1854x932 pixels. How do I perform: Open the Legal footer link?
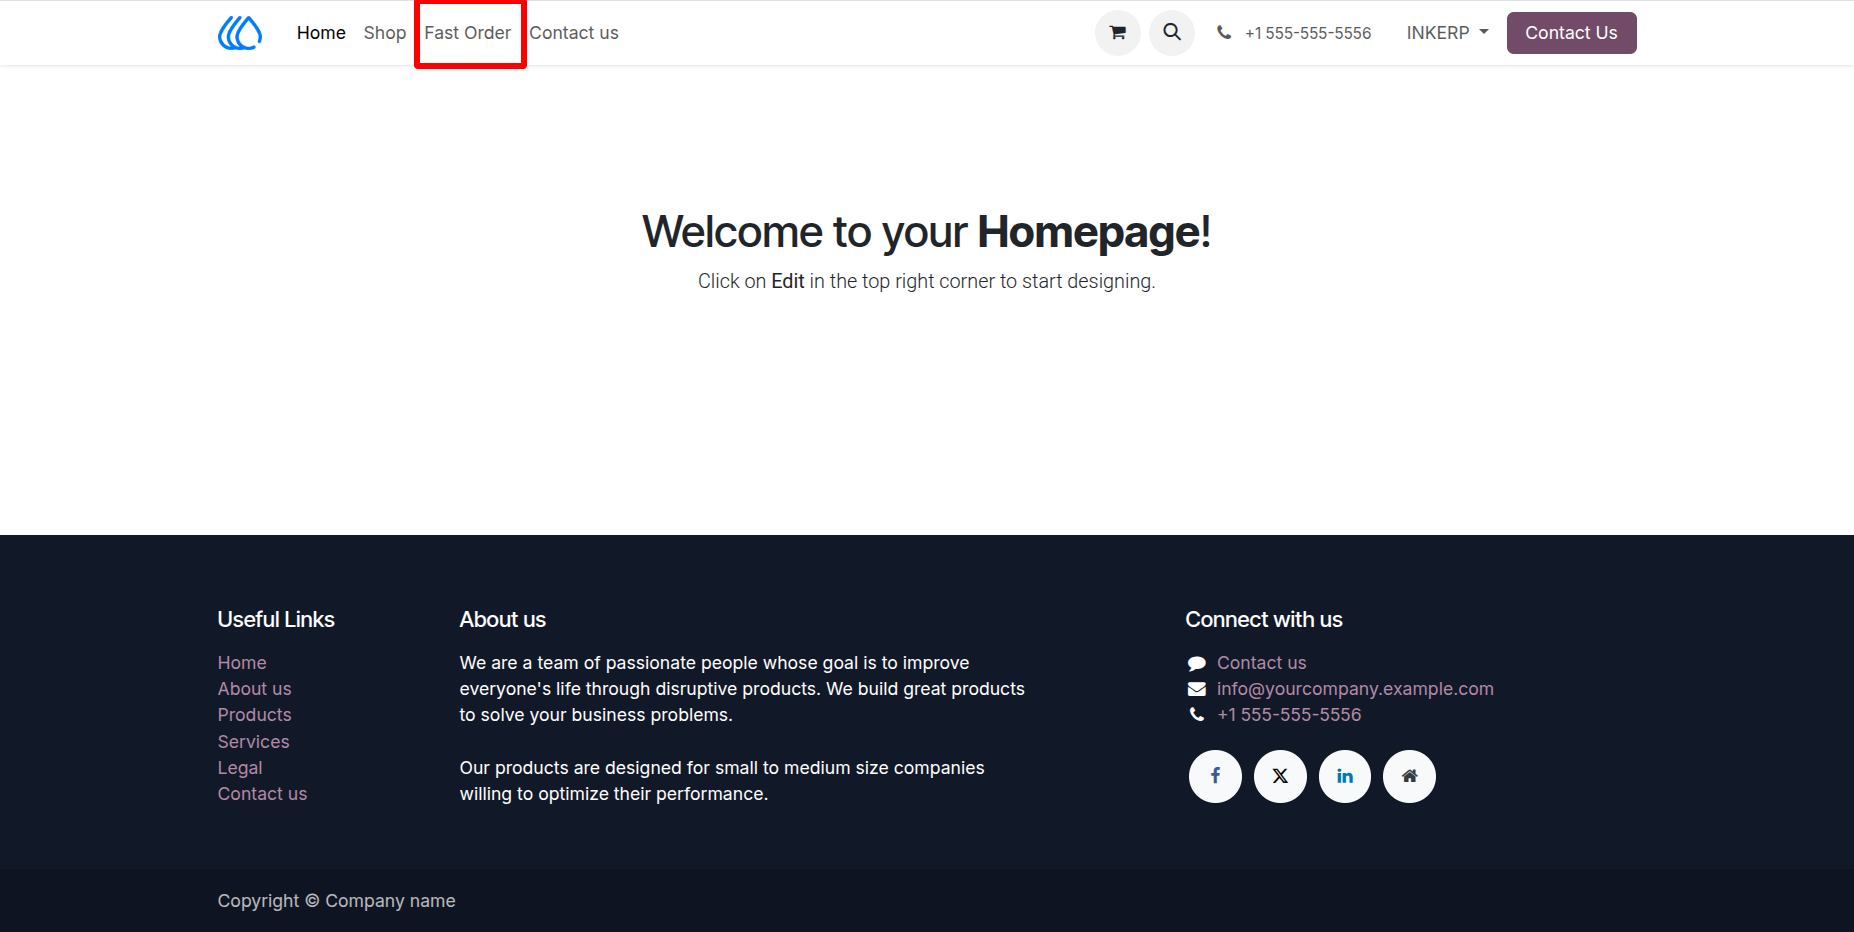(240, 768)
